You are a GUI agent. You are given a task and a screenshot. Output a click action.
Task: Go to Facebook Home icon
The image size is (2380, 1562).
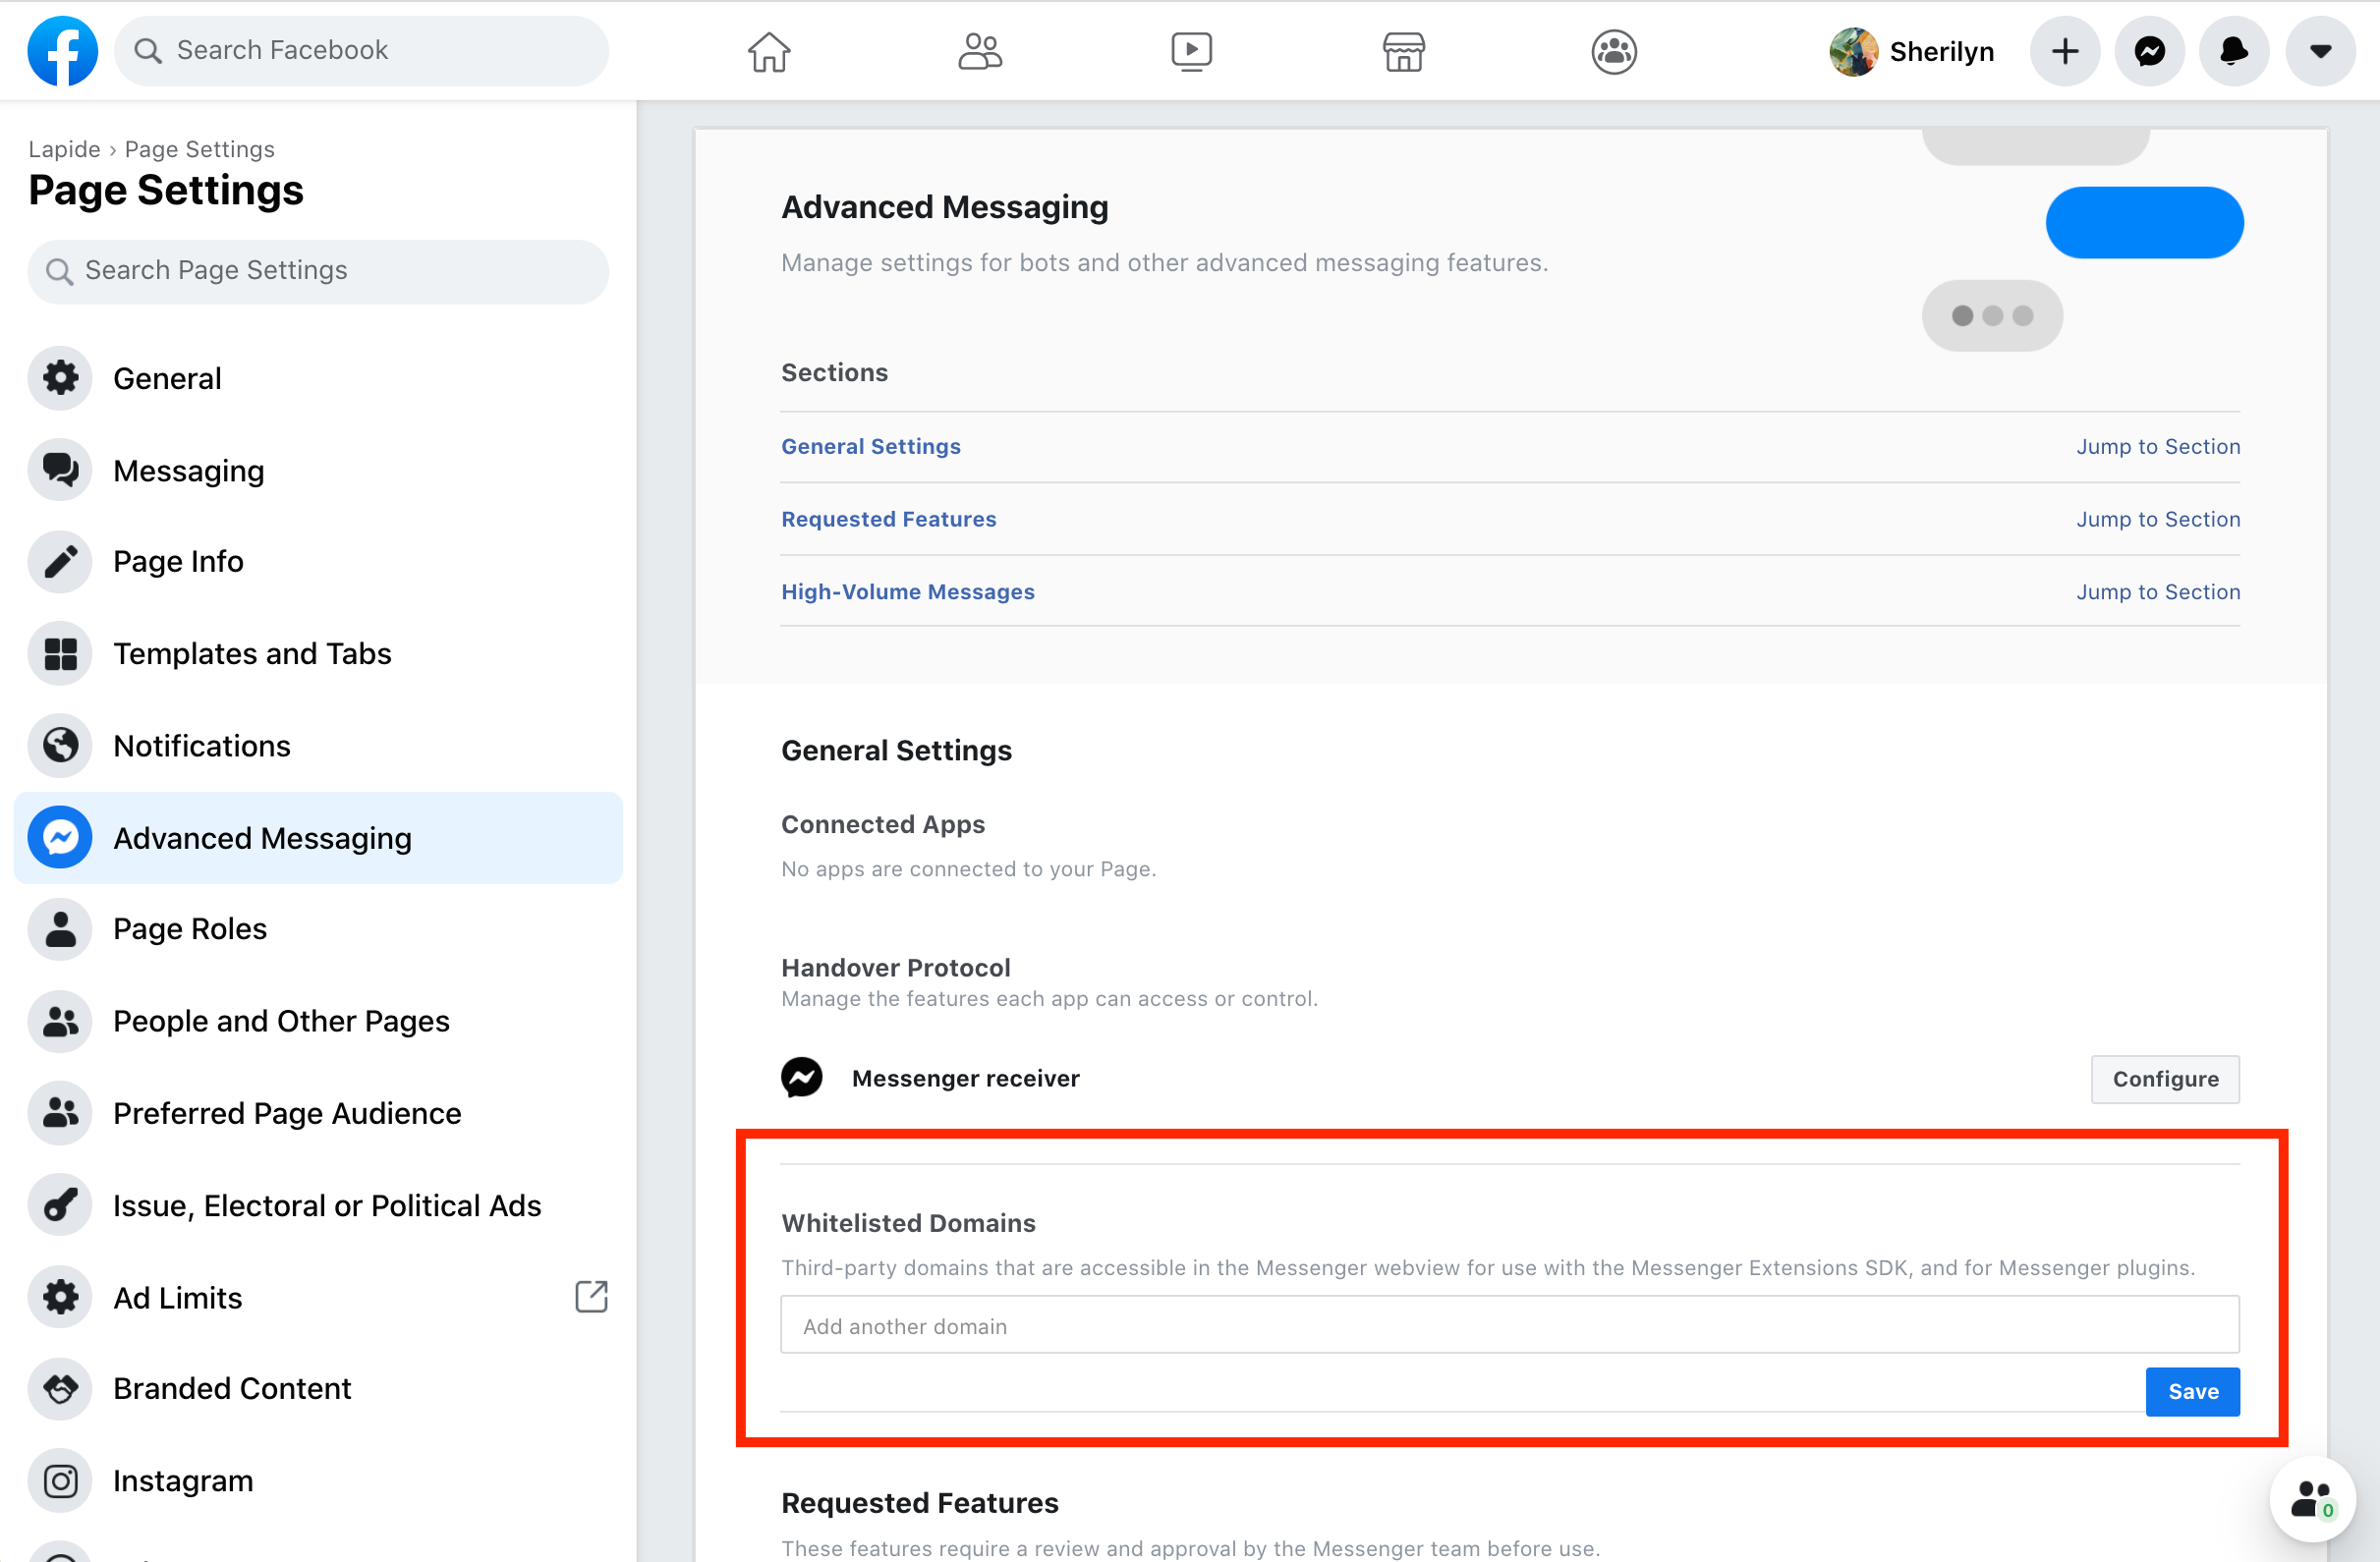pos(768,51)
